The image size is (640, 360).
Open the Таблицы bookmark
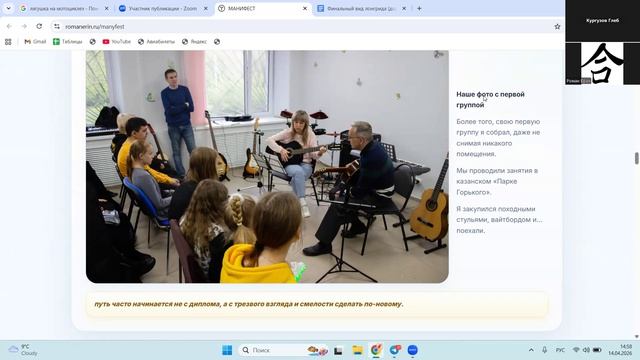click(x=68, y=42)
